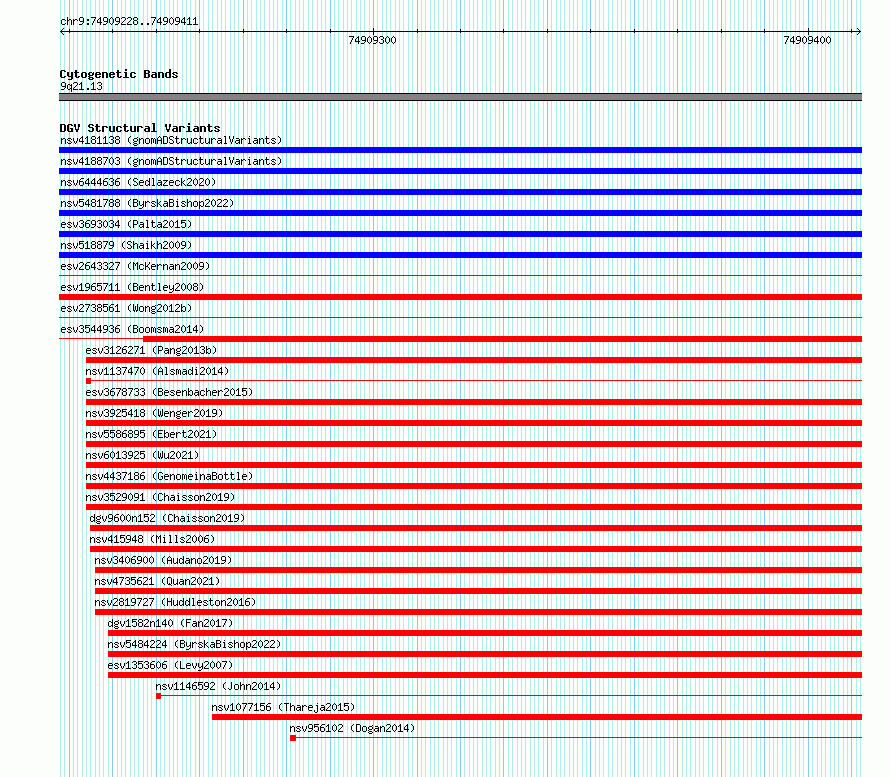Select esv1965711 (Bentley2008) entry
Viewport: 890px width, 777px height.
[x=132, y=287]
